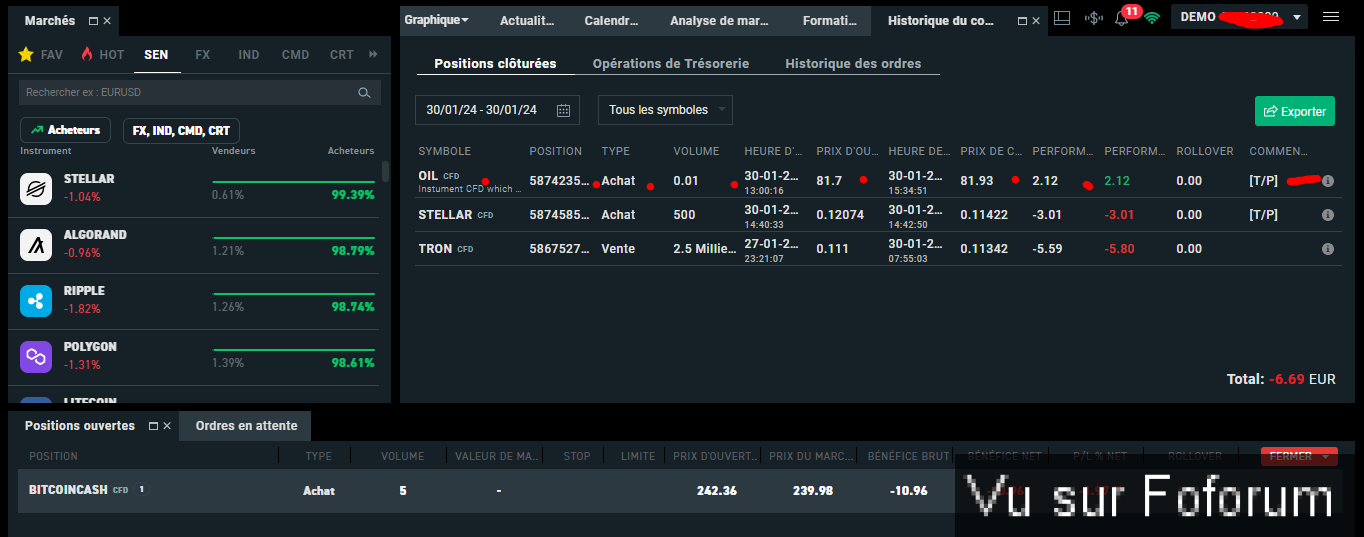Viewport: 1364px width, 537px height.
Task: Toggle the Acheteurs sentiment filter
Action: pos(65,130)
